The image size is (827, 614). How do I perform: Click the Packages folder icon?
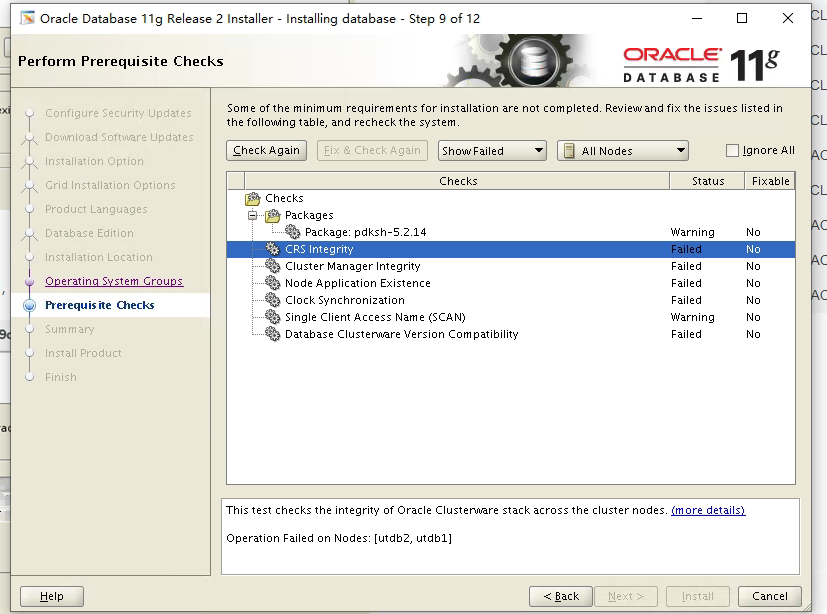(x=273, y=215)
